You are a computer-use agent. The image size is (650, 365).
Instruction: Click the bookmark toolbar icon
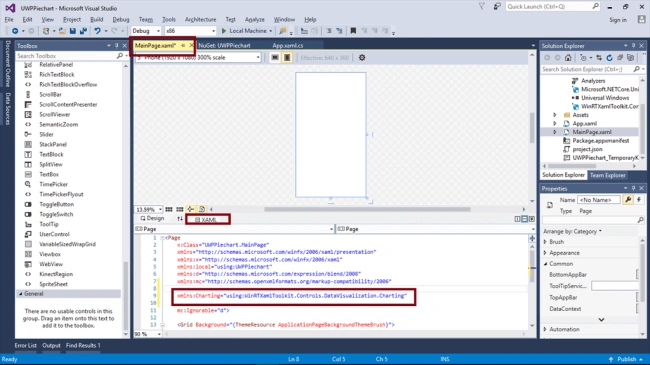coord(353,31)
